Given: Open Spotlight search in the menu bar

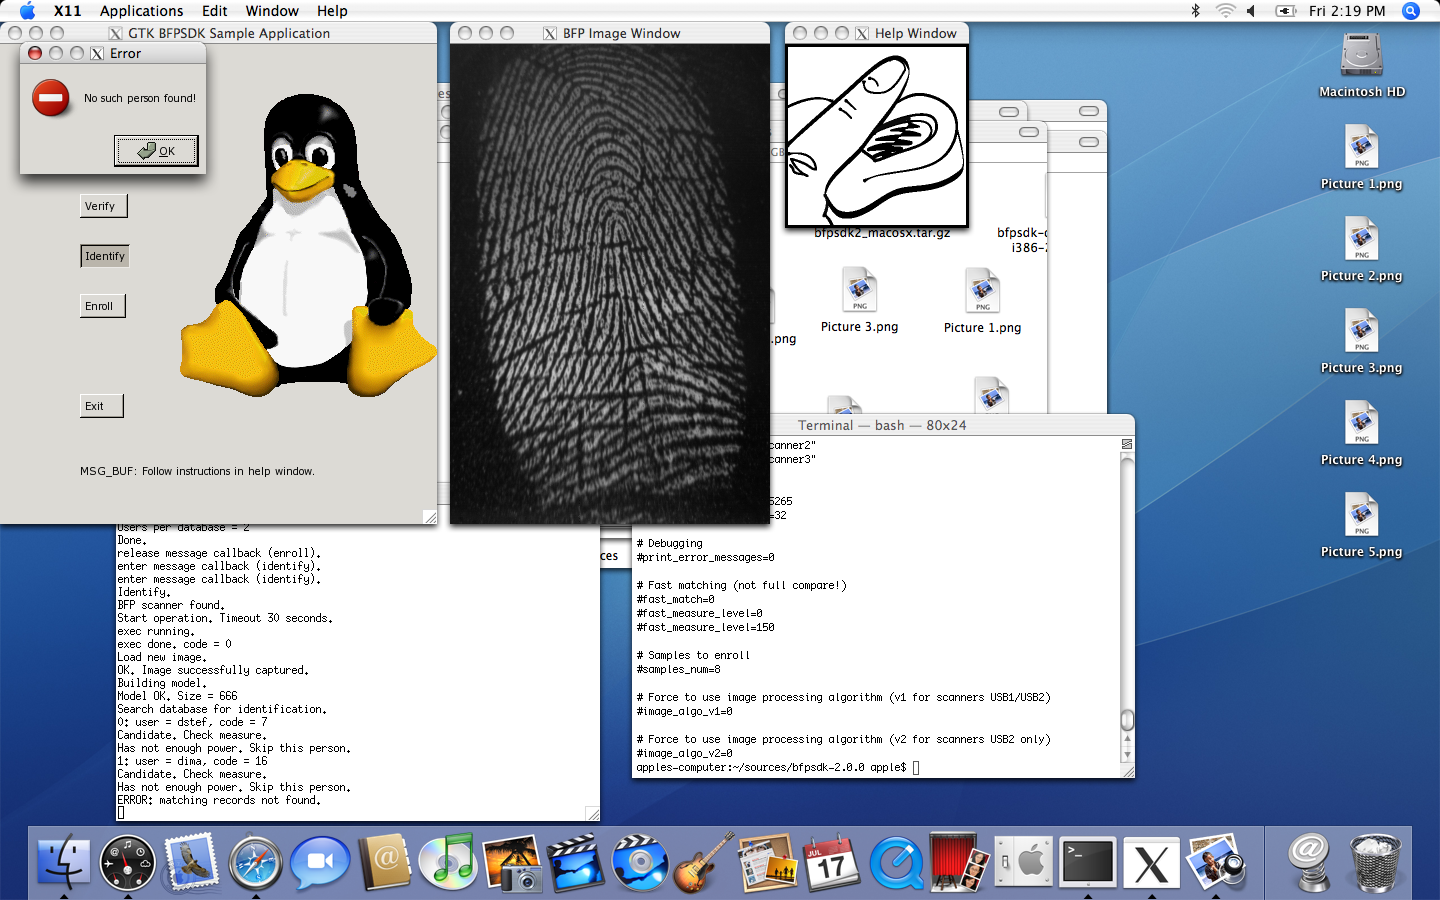Looking at the screenshot, I should 1411,11.
